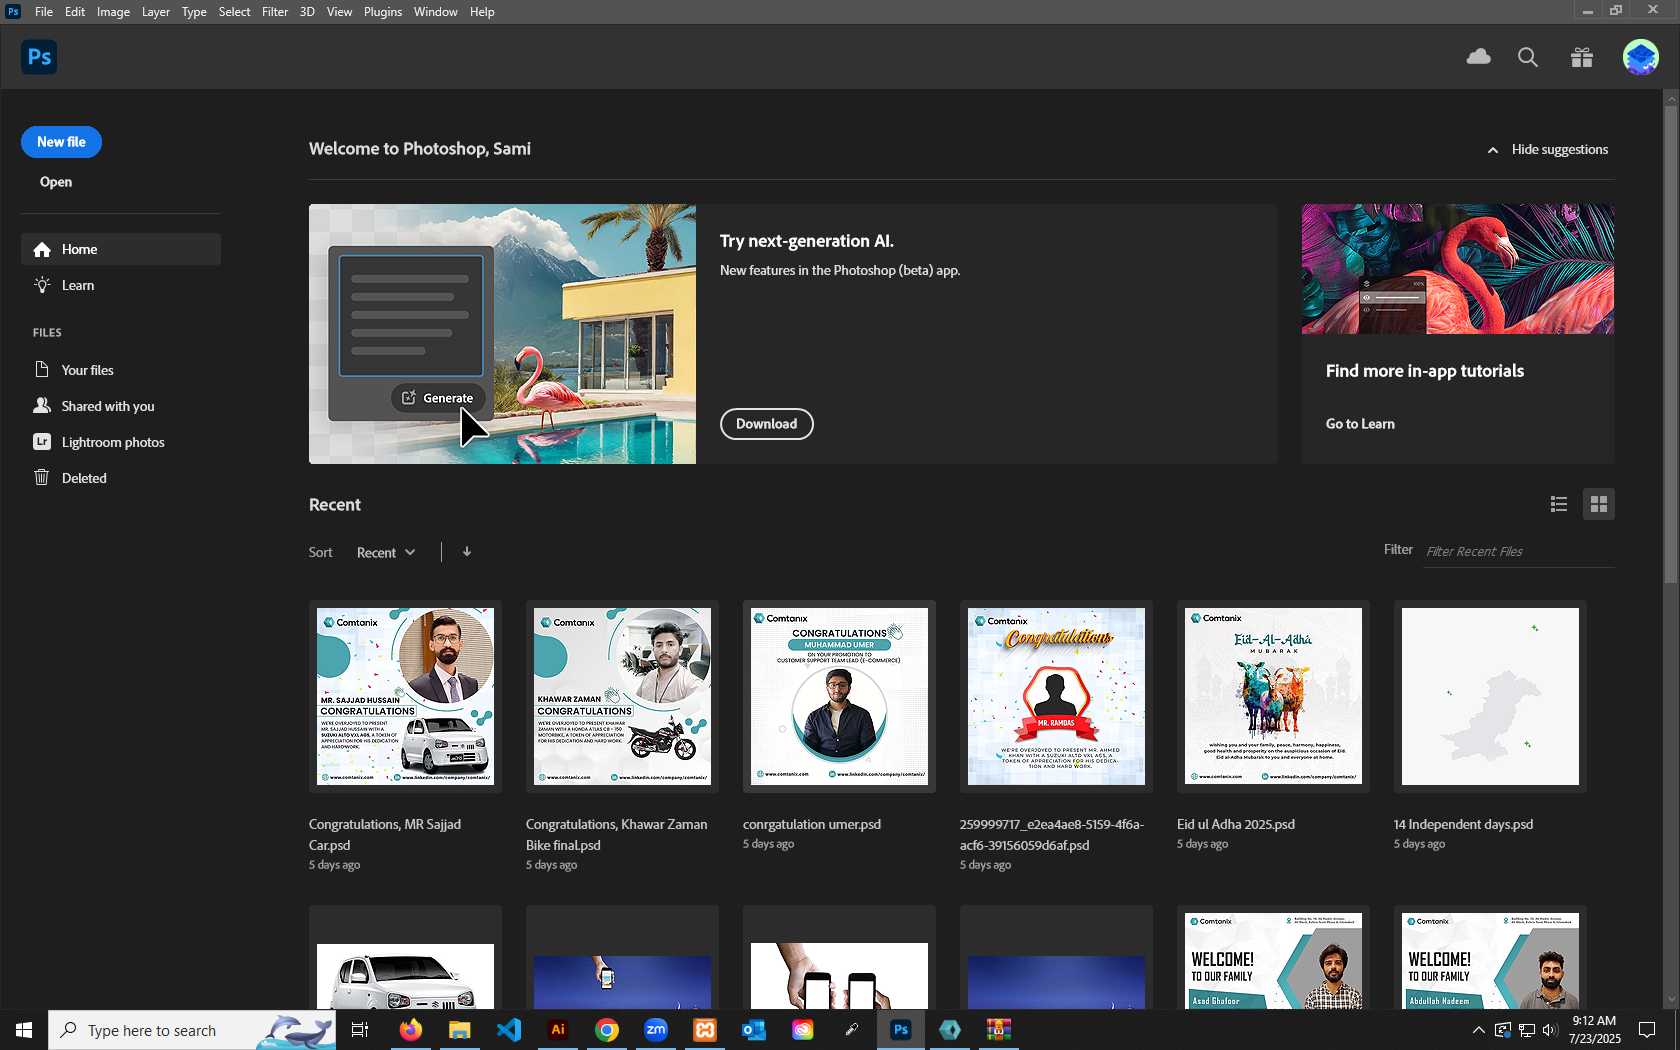The image size is (1680, 1050).
Task: Open Outlook from the taskbar
Action: [x=753, y=1030]
